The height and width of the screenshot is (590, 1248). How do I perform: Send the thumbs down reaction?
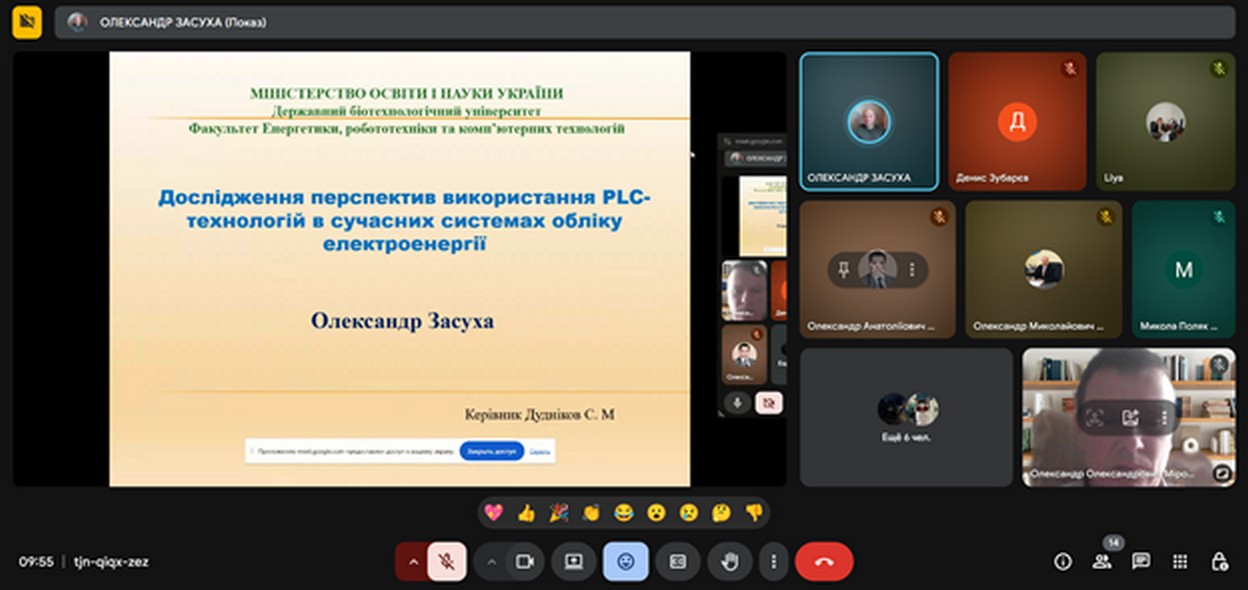pyautogui.click(x=754, y=513)
